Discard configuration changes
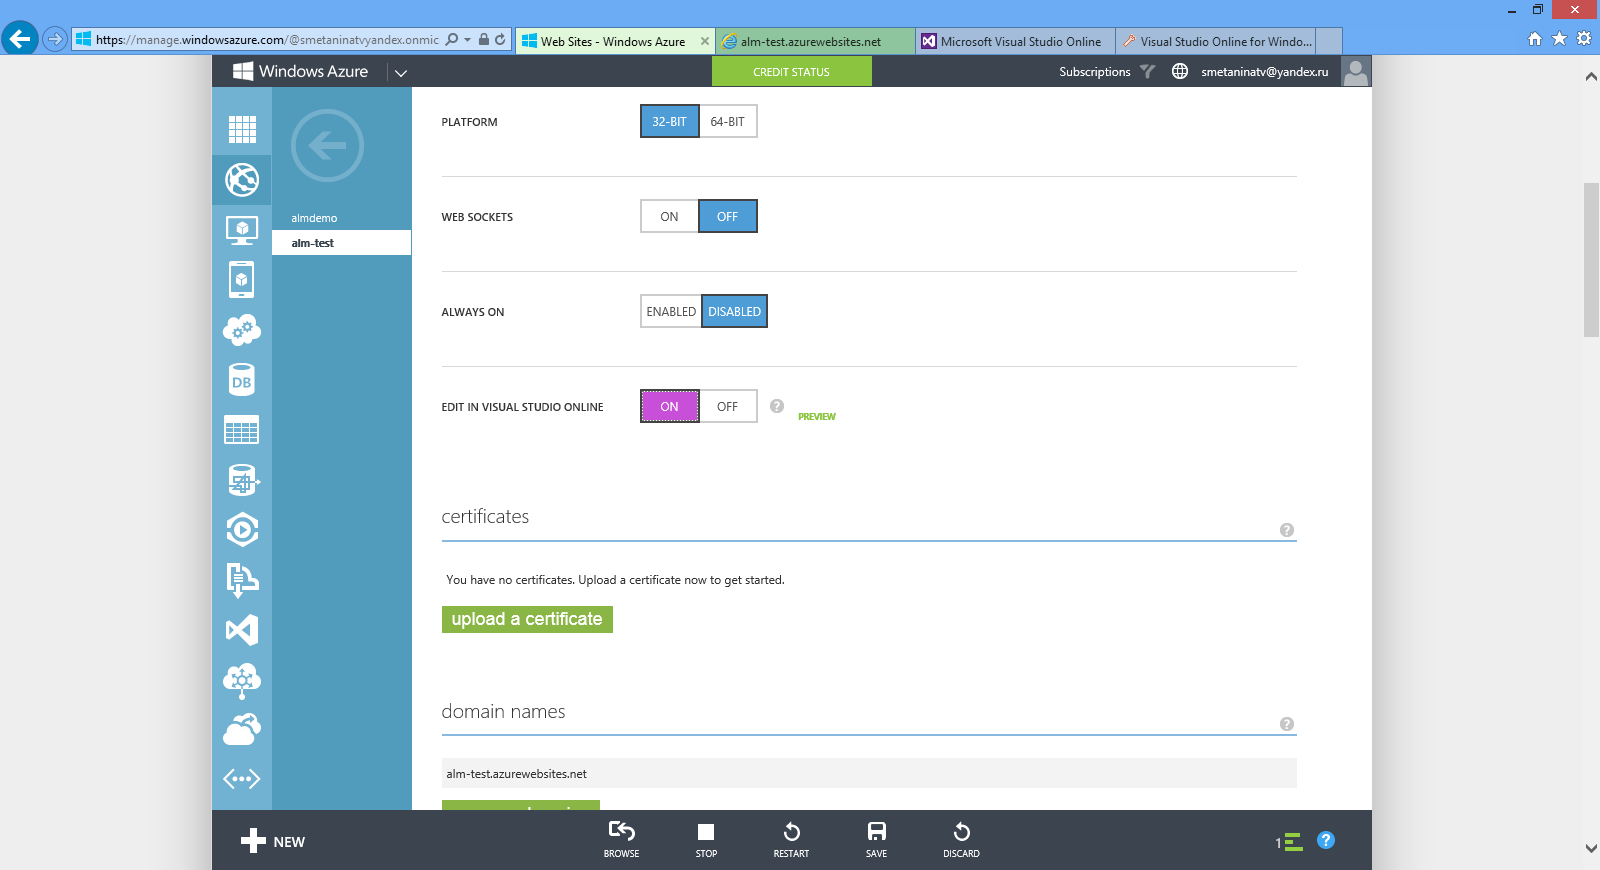The height and width of the screenshot is (870, 1600). pos(961,839)
